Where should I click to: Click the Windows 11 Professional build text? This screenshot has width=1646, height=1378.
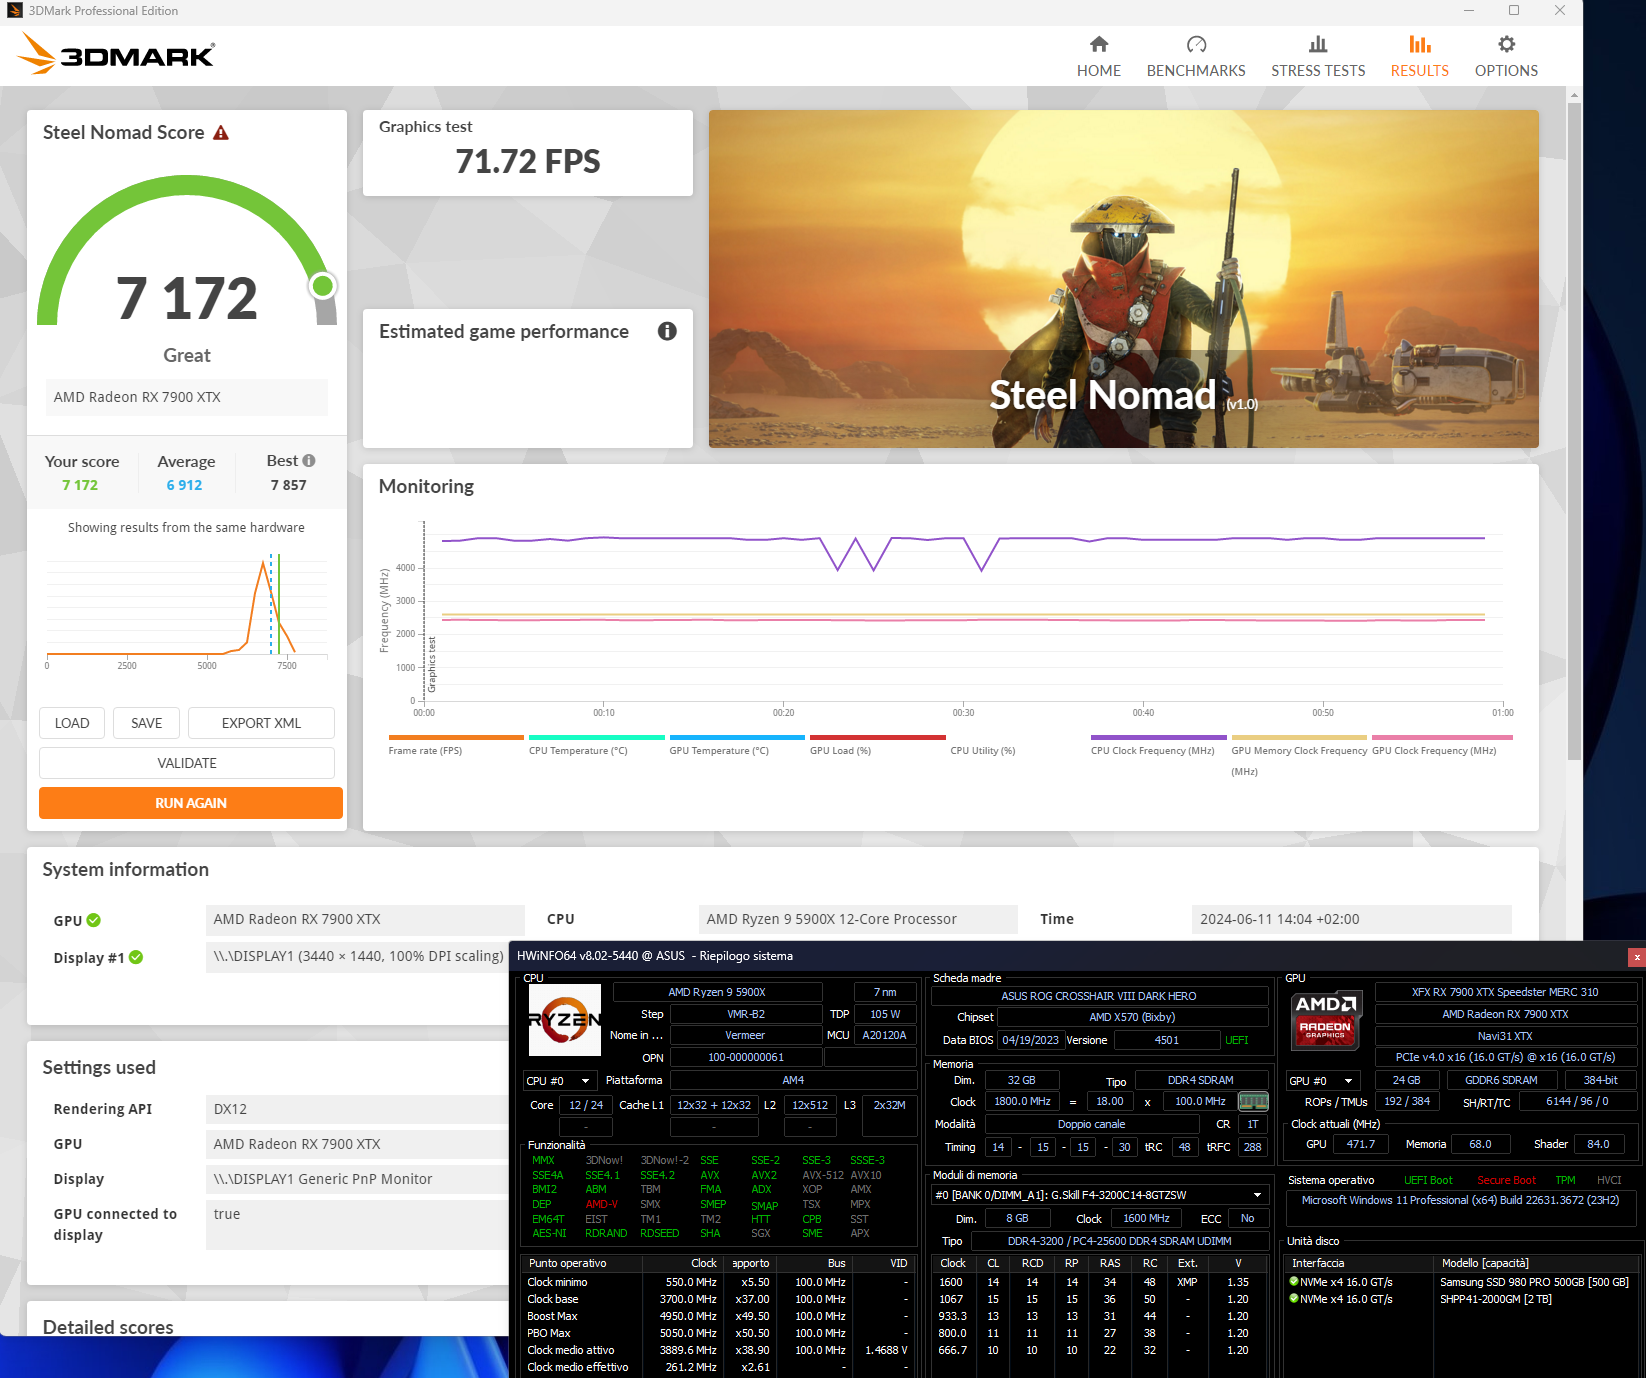coord(1460,1200)
